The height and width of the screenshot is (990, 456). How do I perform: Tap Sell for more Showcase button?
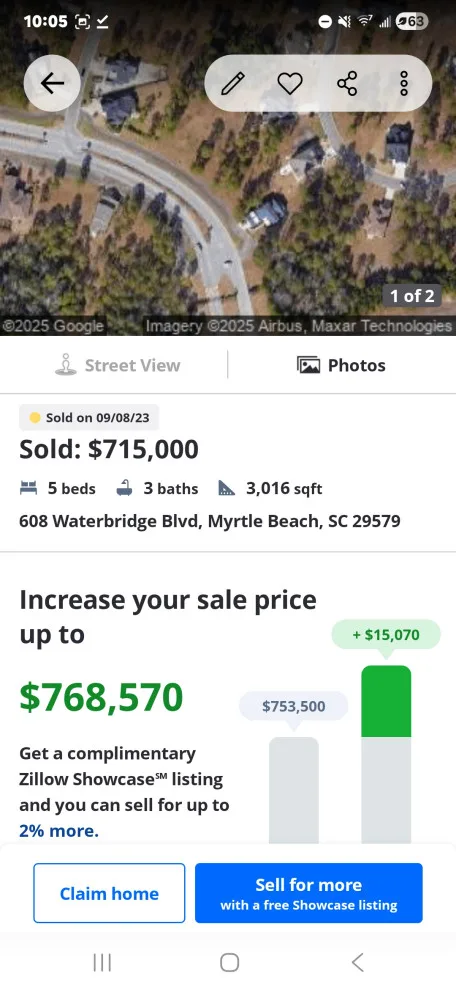(309, 893)
